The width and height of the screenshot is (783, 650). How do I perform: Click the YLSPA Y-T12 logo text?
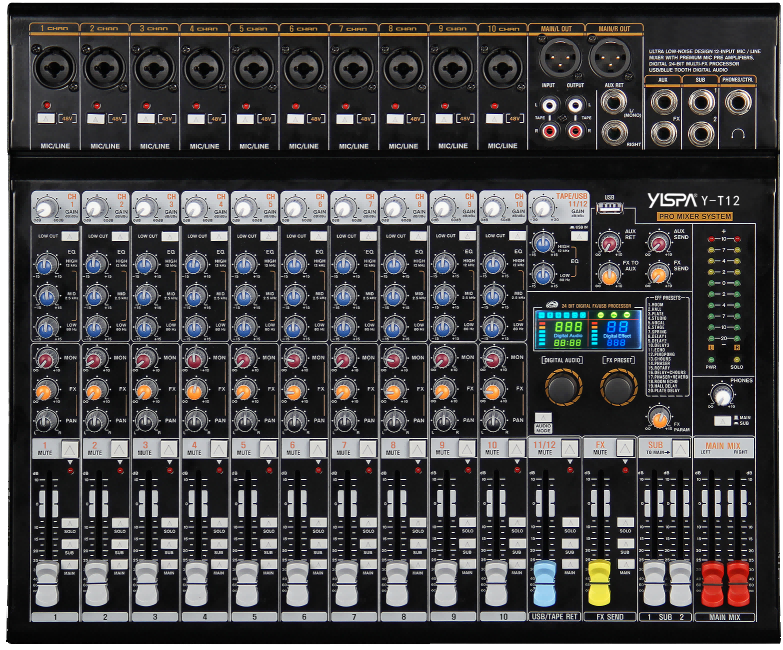coord(694,200)
